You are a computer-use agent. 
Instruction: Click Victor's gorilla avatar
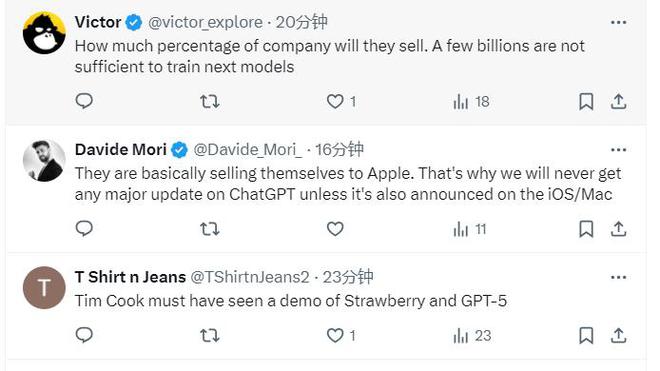[44, 33]
